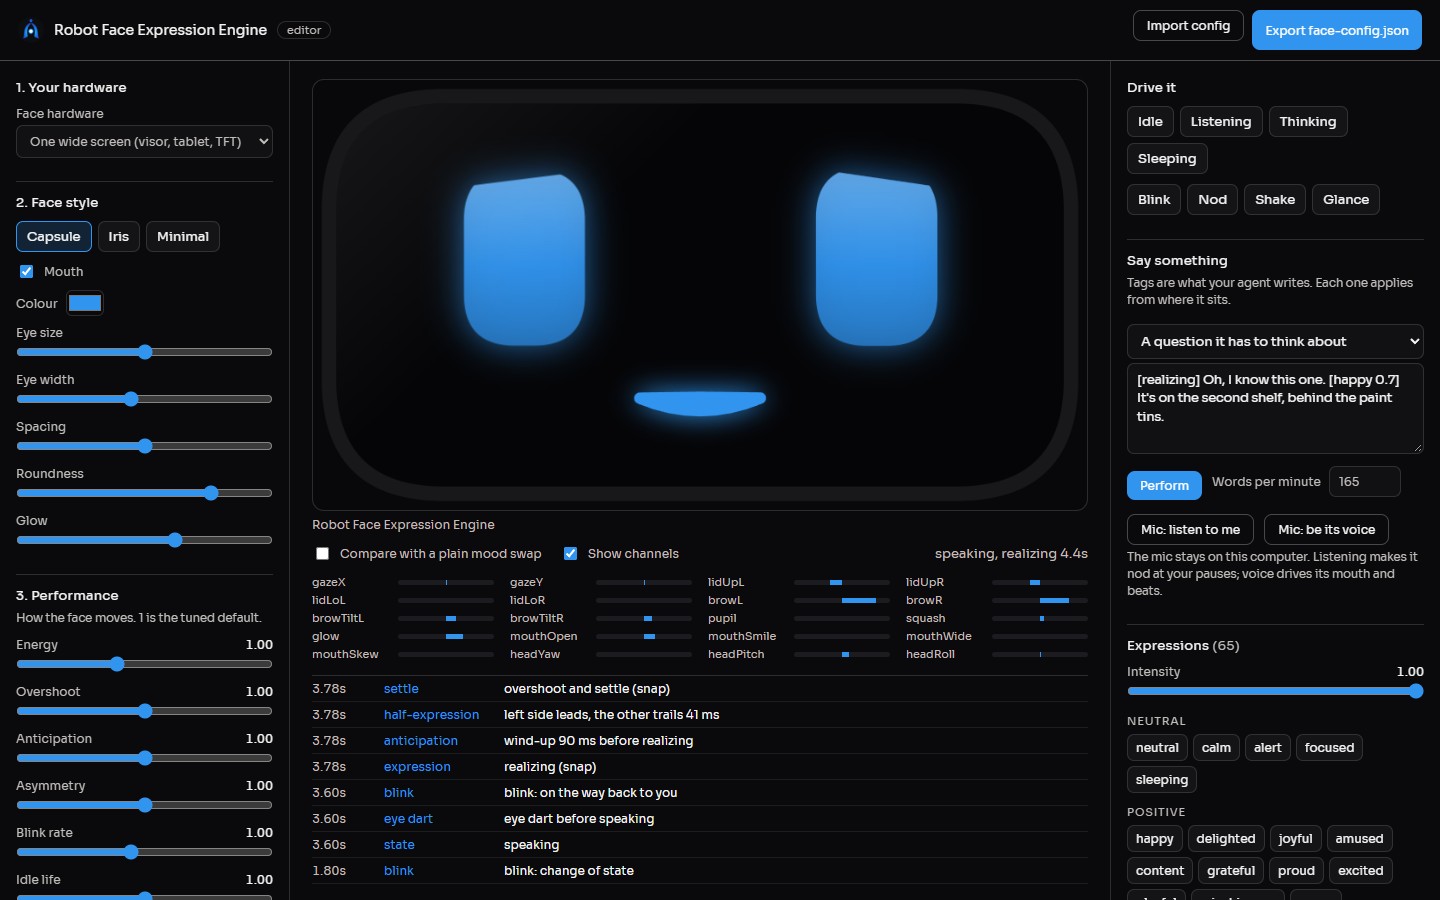The image size is (1440, 900).
Task: Enable Compare with a plain mood swap
Action: coord(322,554)
